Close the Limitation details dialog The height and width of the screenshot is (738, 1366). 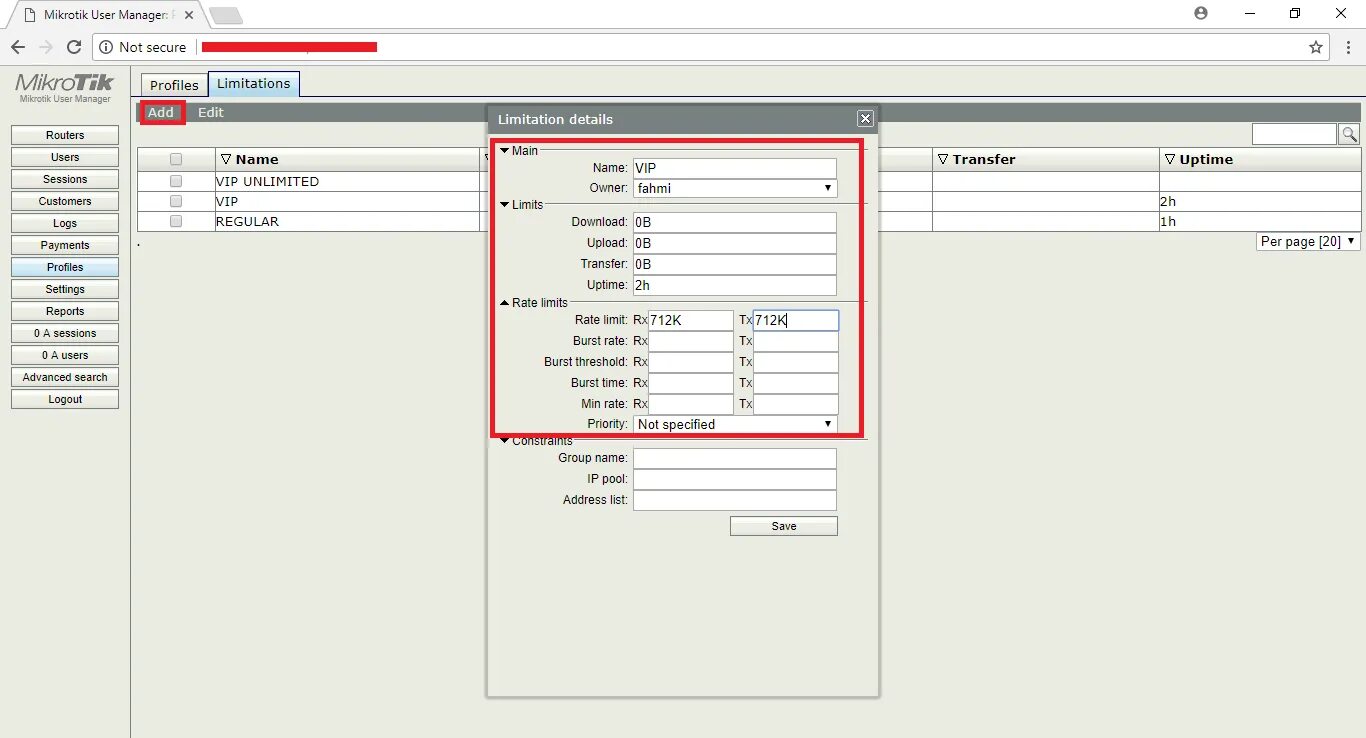[865, 119]
